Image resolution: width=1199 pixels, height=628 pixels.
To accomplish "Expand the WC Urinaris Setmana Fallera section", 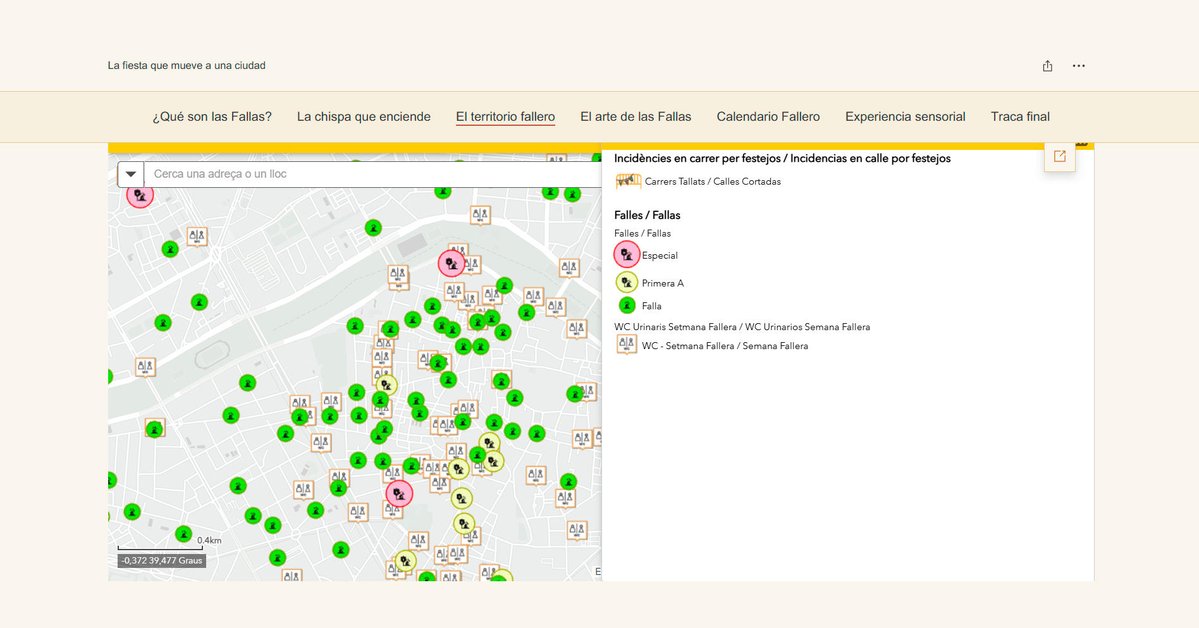I will pyautogui.click(x=742, y=326).
